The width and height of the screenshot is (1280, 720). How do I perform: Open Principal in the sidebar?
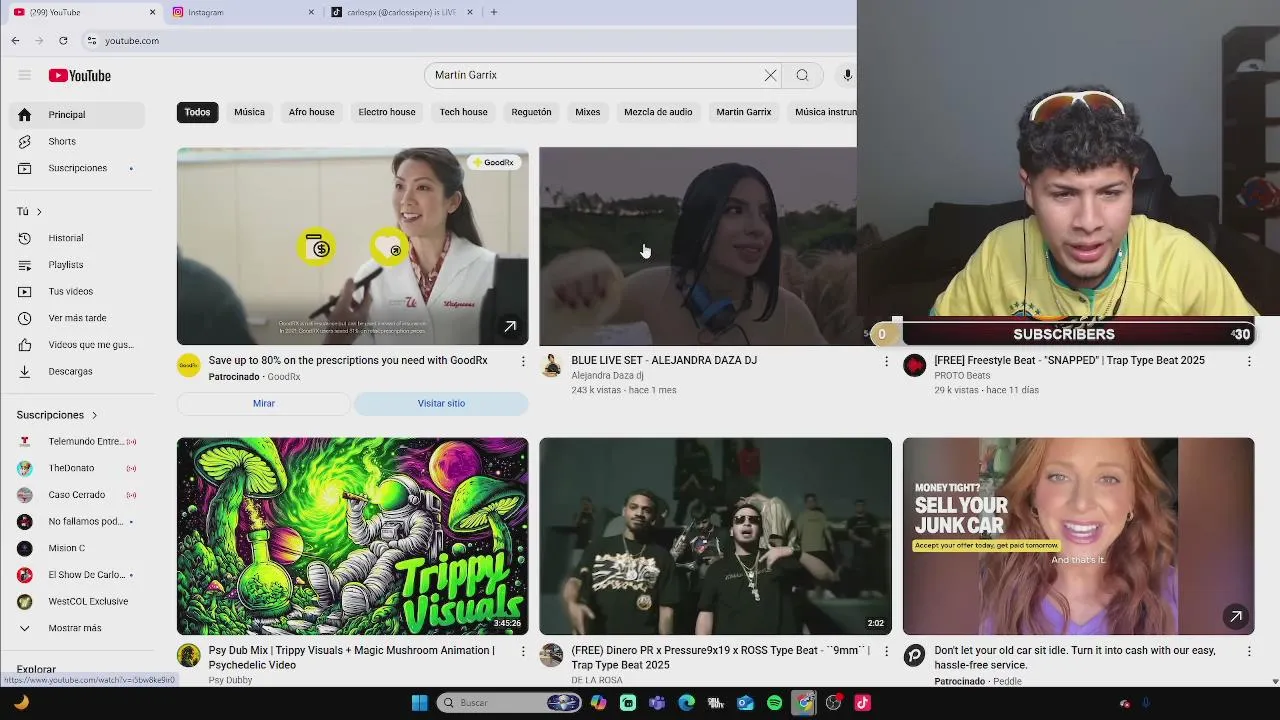77,115
